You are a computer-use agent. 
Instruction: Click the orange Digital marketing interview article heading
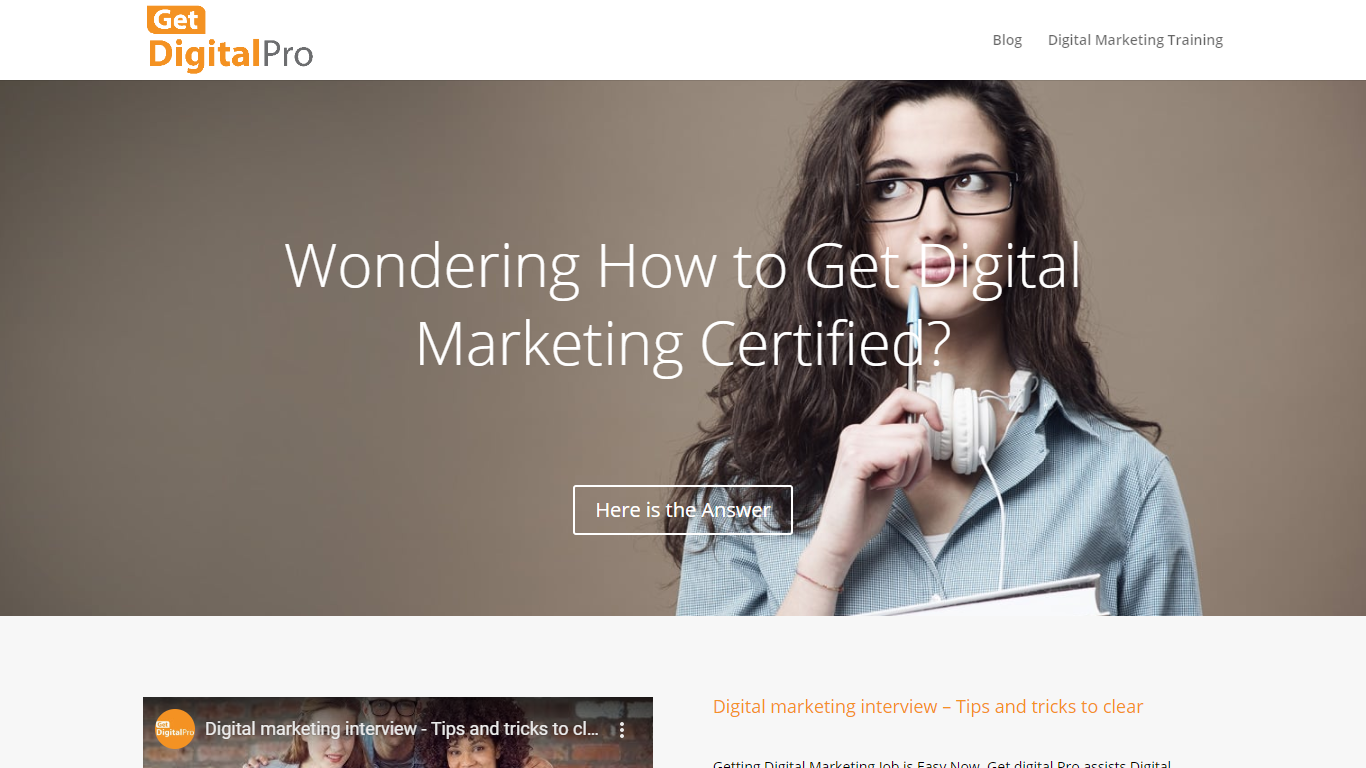point(928,707)
